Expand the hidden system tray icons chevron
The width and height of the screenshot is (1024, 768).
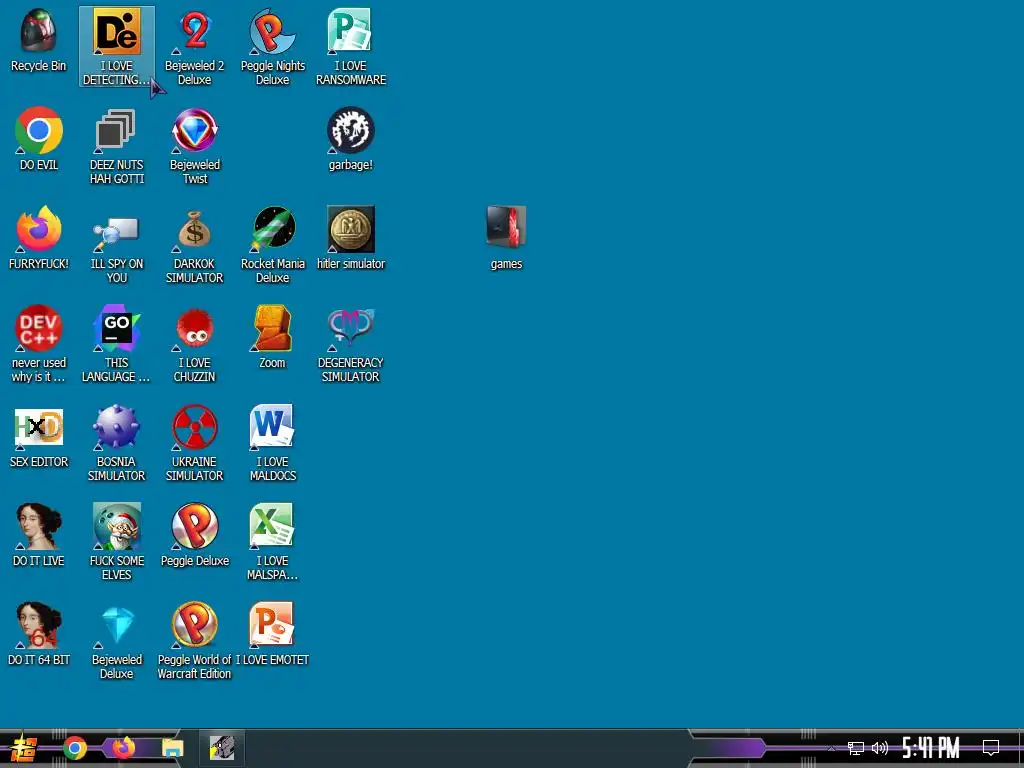pos(831,748)
